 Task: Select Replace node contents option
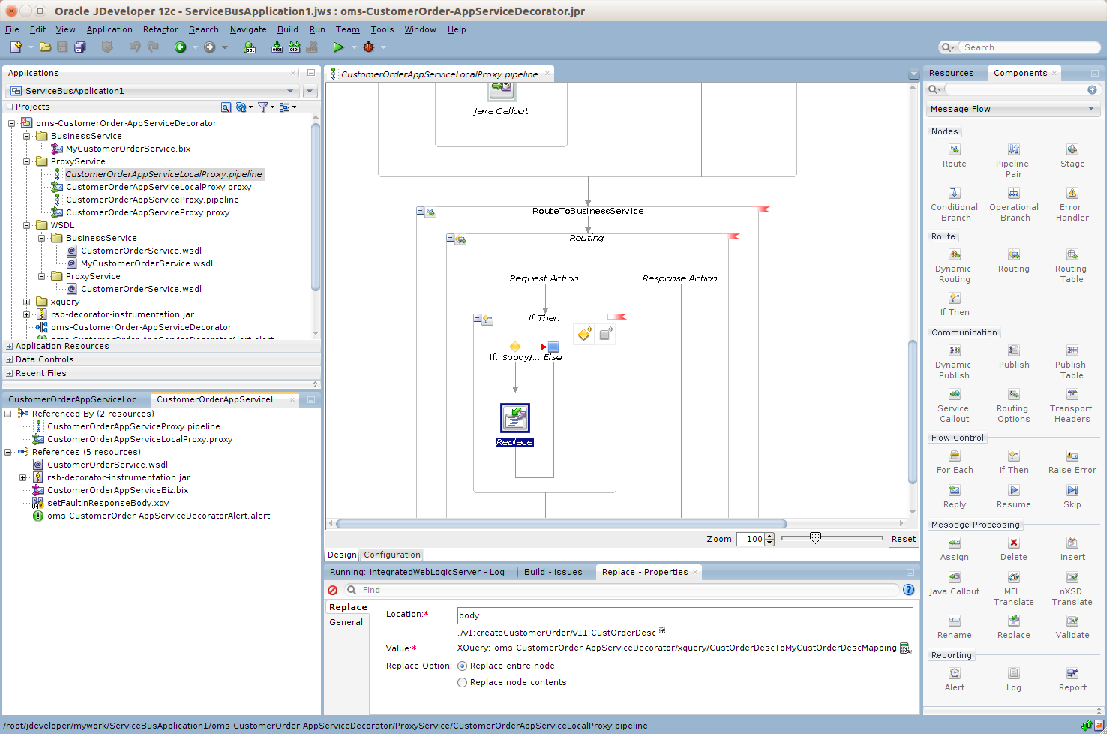(x=462, y=682)
